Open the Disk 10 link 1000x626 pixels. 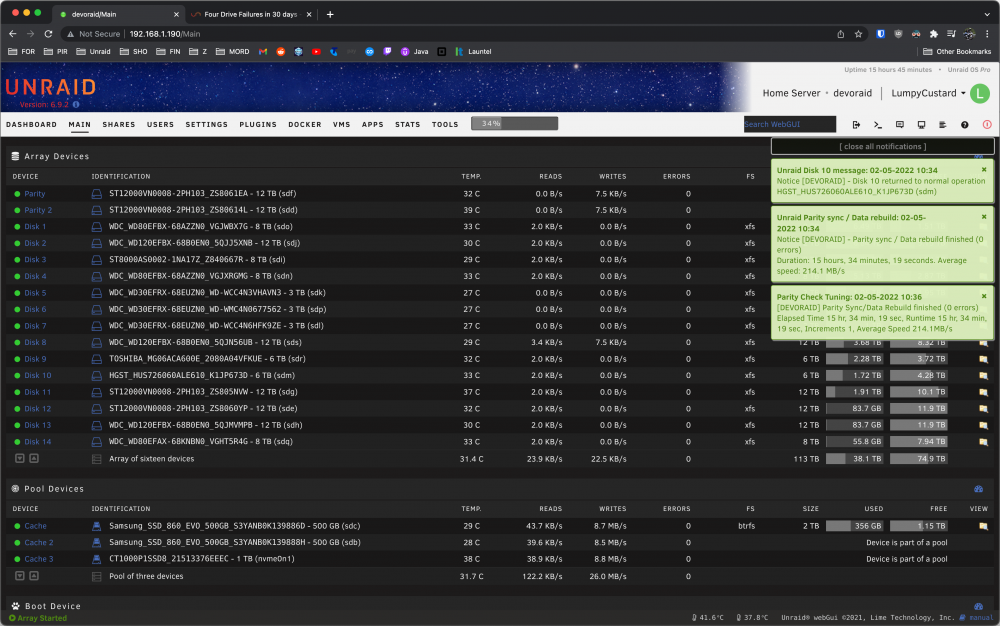(x=38, y=375)
